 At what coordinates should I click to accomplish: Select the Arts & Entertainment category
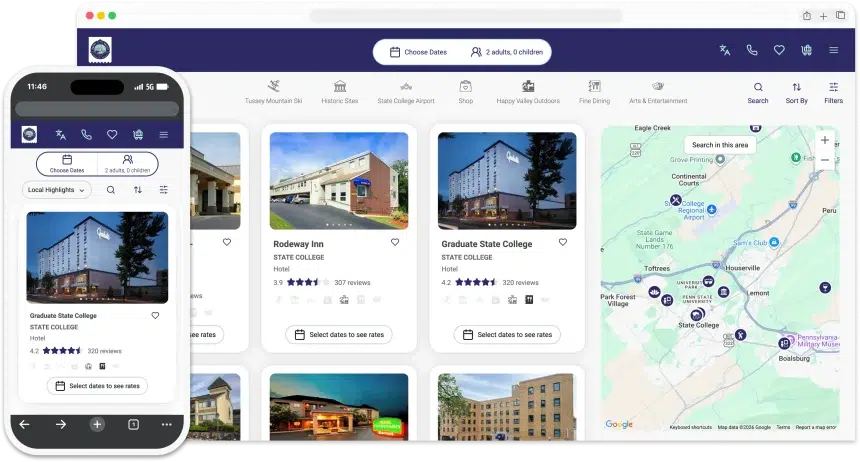point(658,92)
